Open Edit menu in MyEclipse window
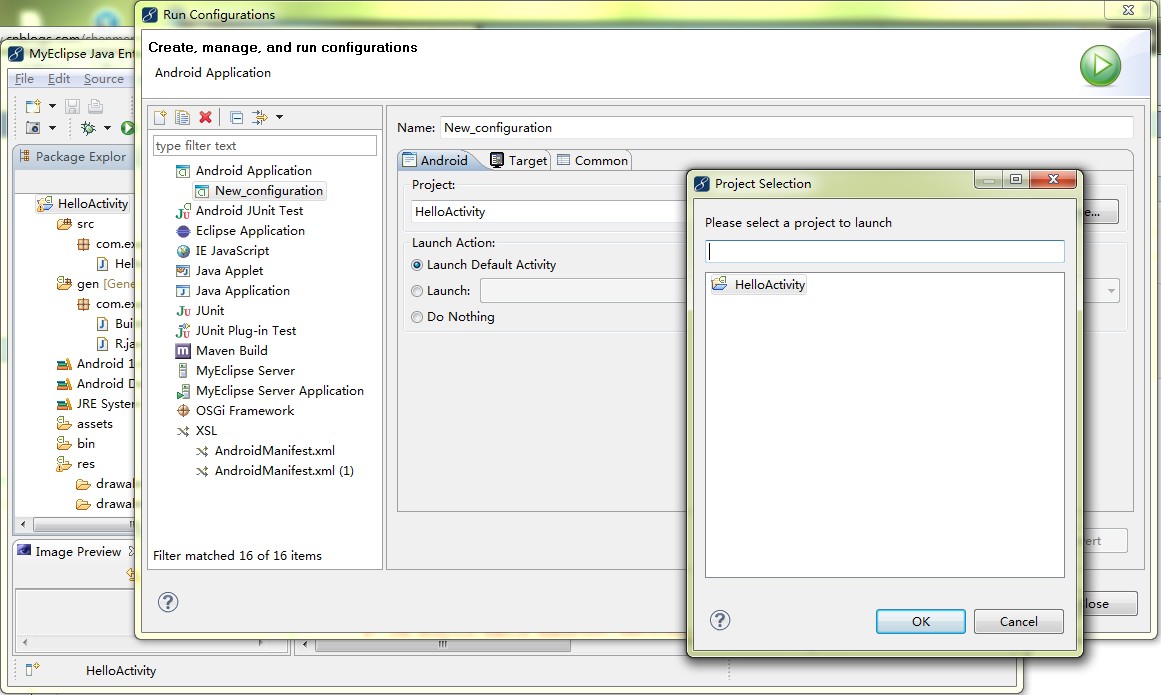This screenshot has width=1161, height=695. [x=58, y=78]
